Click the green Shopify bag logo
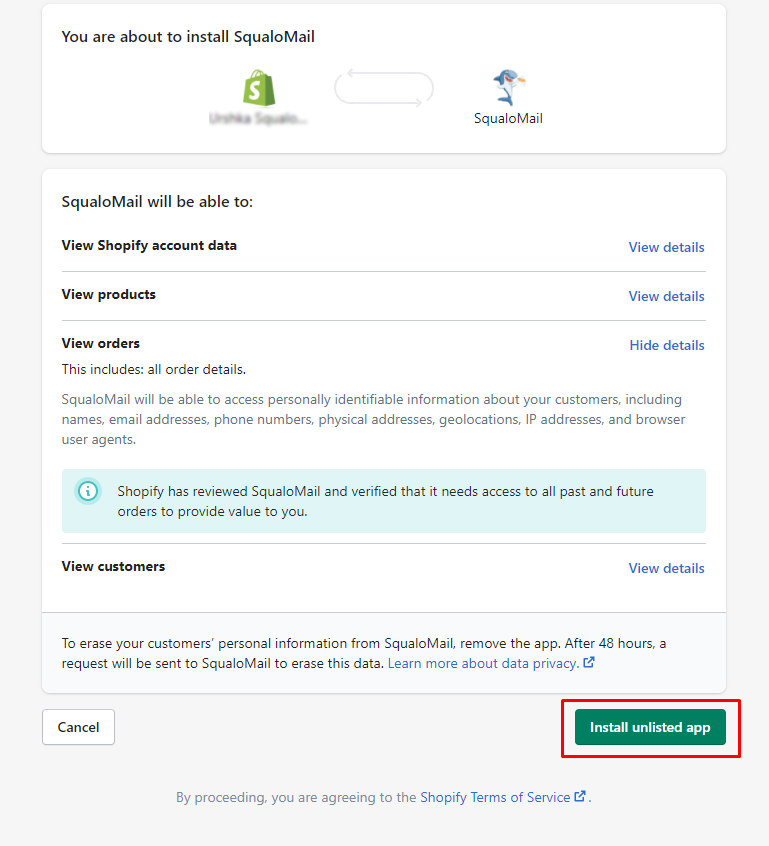Viewport: 769px width, 846px height. pos(258,88)
